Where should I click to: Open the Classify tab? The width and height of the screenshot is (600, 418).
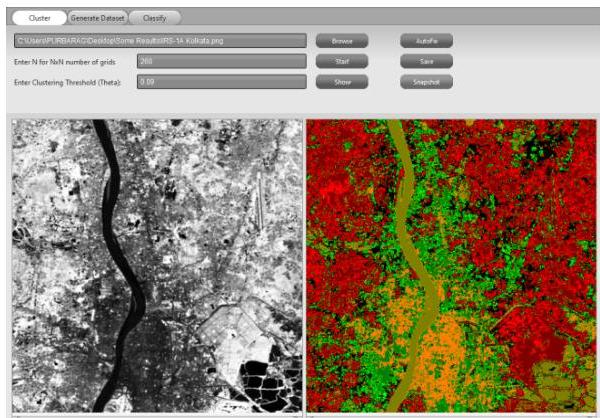pyautogui.click(x=155, y=18)
